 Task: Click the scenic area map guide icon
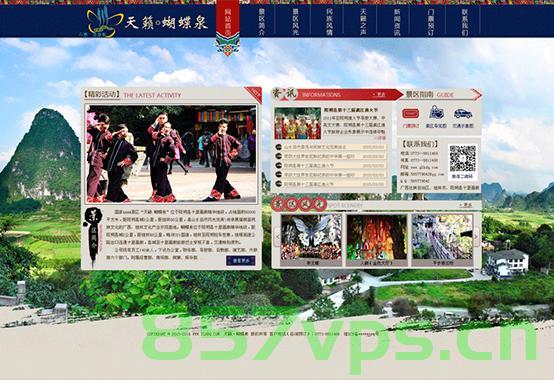click(x=436, y=112)
